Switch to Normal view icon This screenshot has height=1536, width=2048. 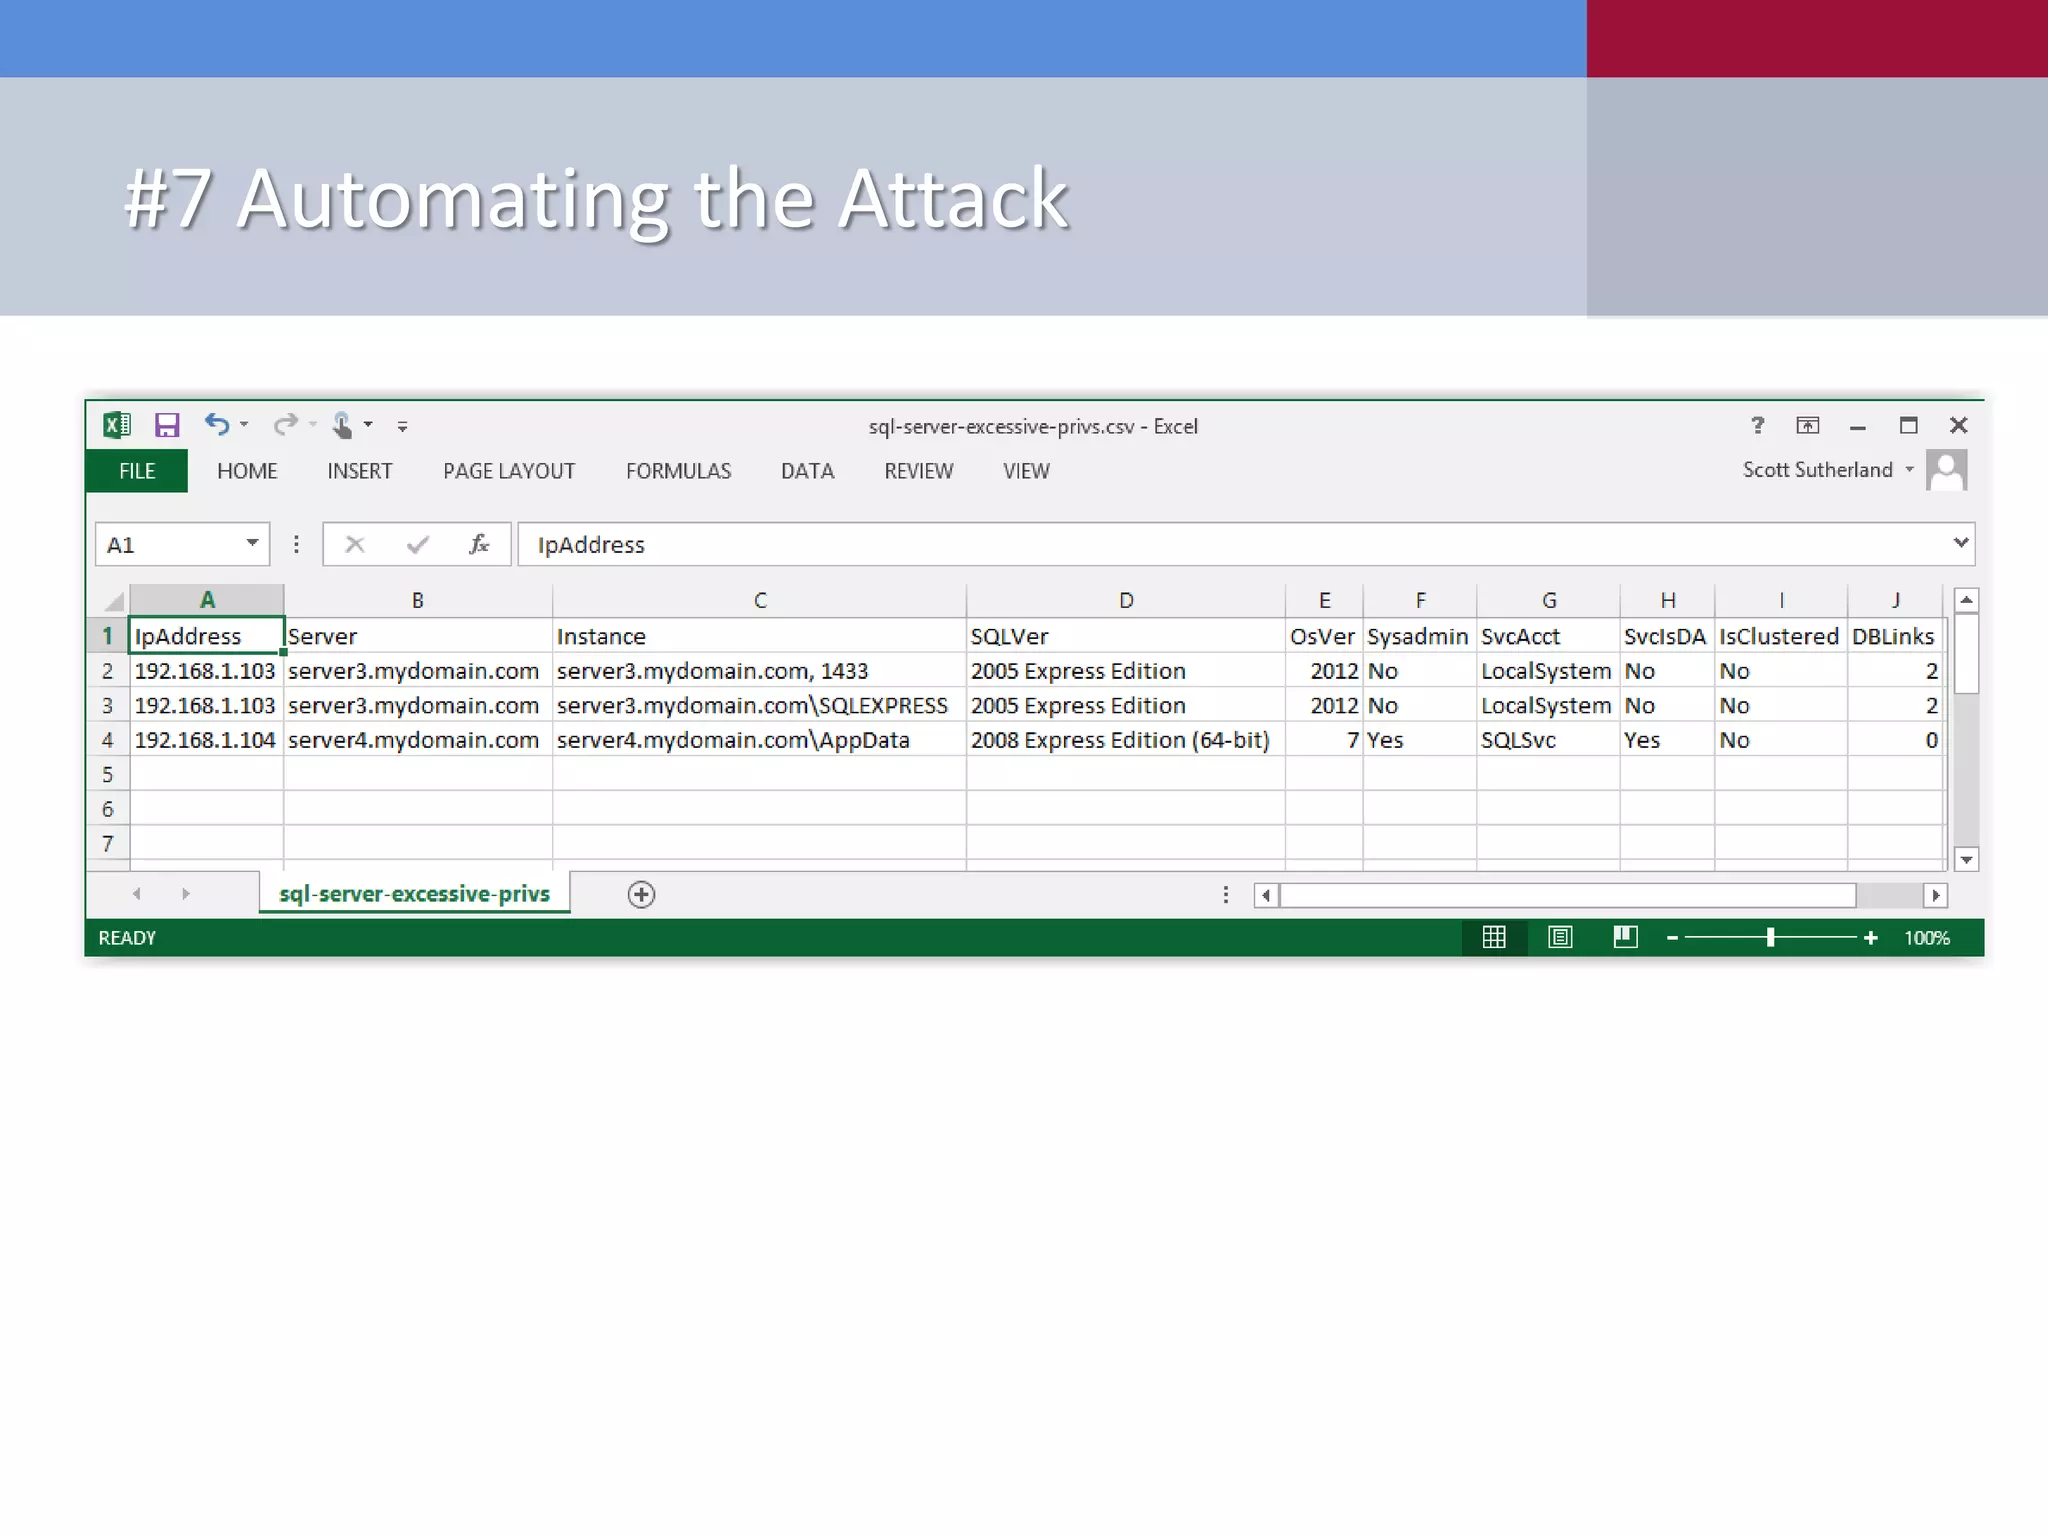click(1494, 937)
